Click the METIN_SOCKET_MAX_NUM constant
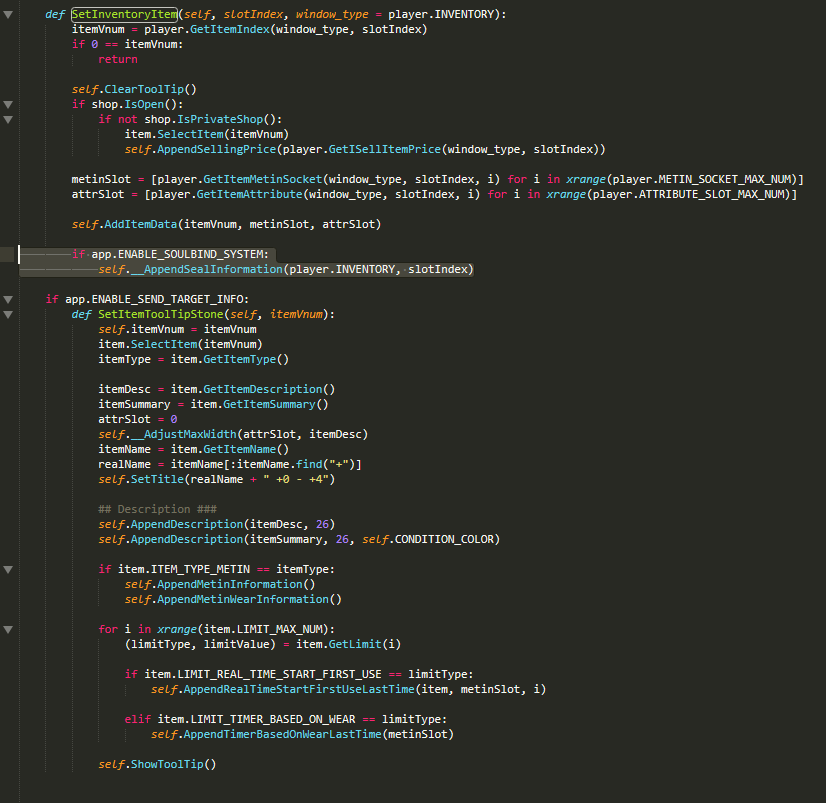The height and width of the screenshot is (803, 826). pyautogui.click(x=725, y=180)
